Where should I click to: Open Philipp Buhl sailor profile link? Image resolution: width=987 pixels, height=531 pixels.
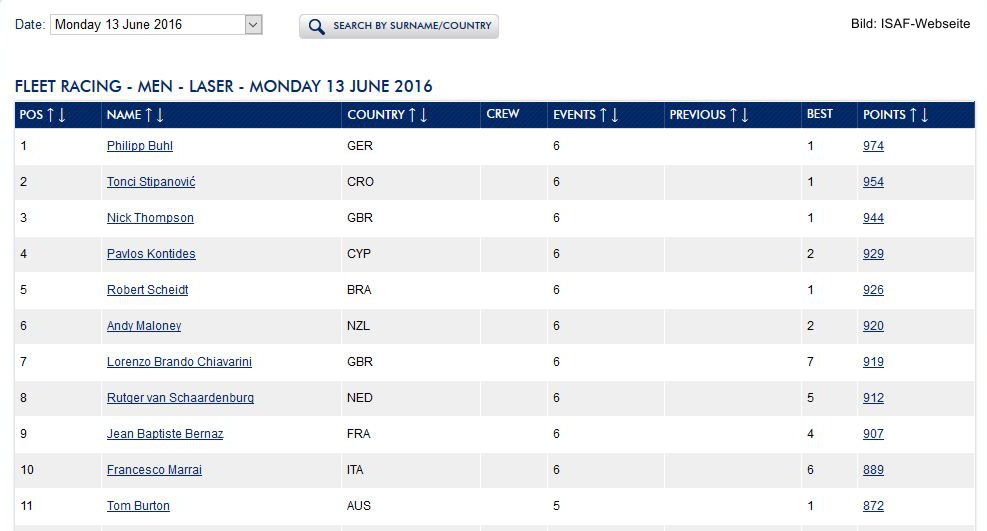(x=140, y=146)
